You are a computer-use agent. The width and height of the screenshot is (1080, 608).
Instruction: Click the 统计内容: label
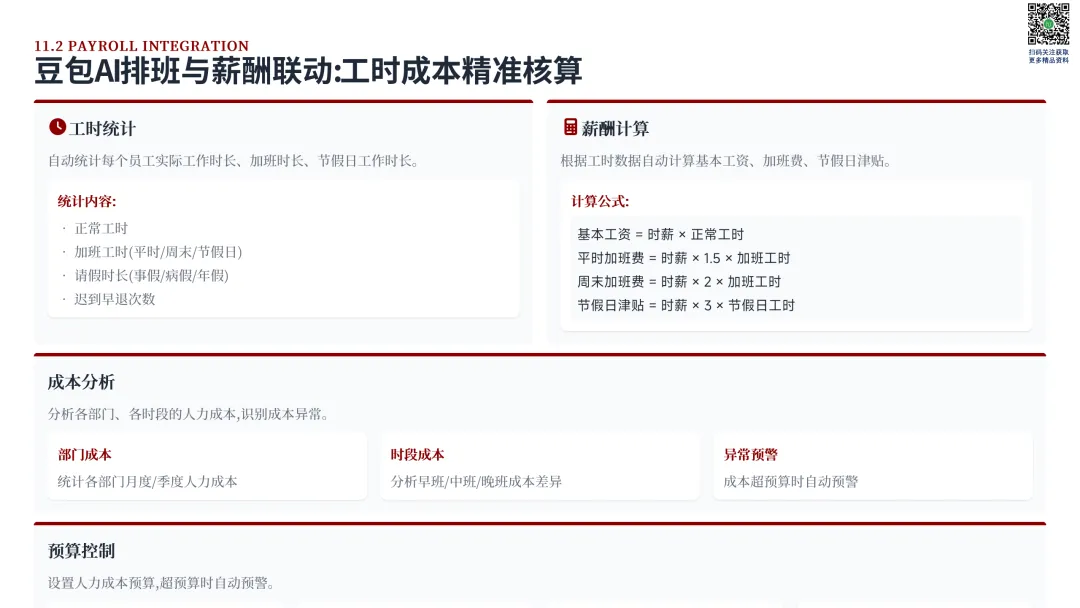(x=87, y=202)
